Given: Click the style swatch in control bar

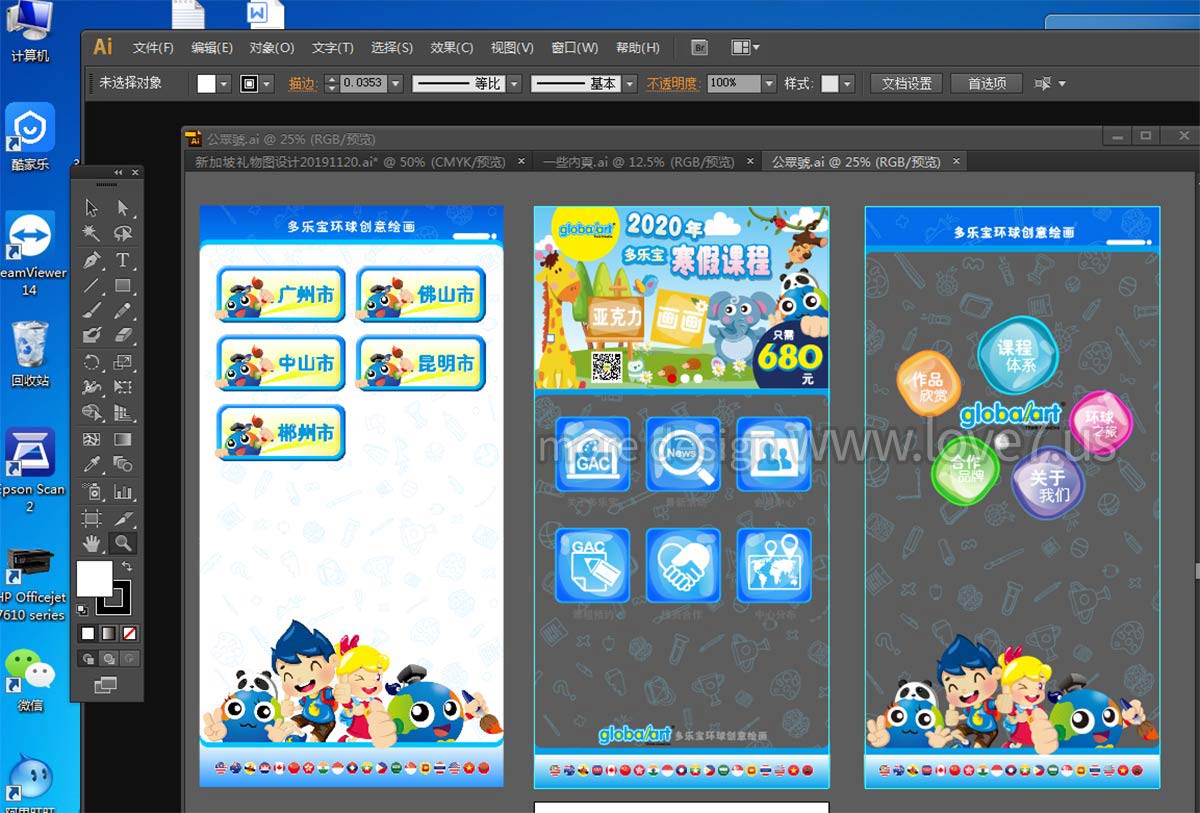Looking at the screenshot, I should pyautogui.click(x=830, y=84).
